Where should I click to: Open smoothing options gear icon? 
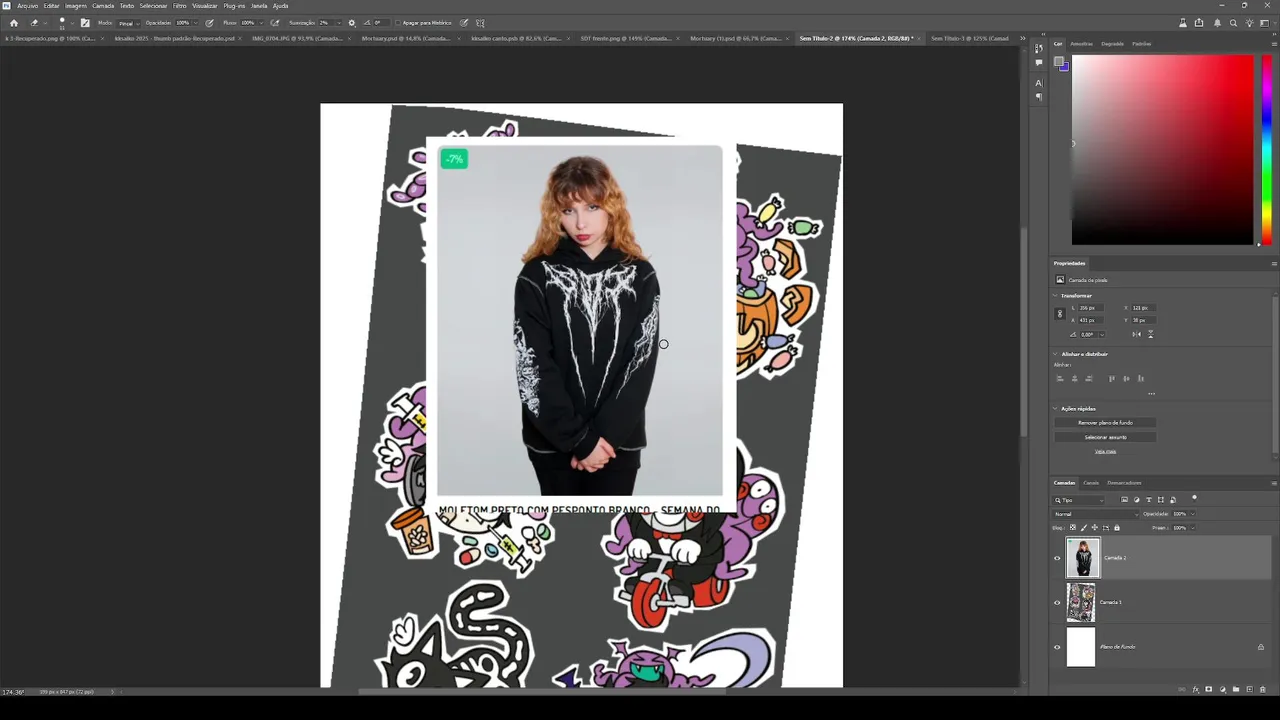(x=351, y=22)
